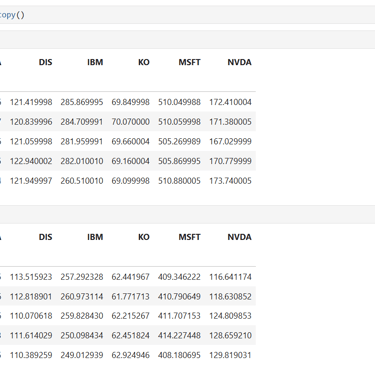Highlight MSFT entry 408.180695

[179, 355]
